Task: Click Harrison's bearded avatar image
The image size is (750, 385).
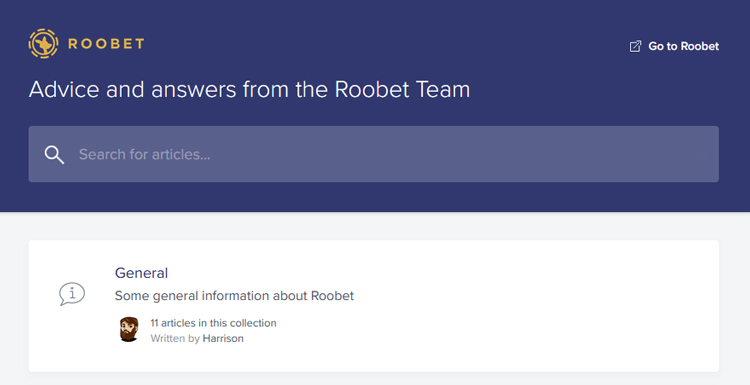Action: 129,330
